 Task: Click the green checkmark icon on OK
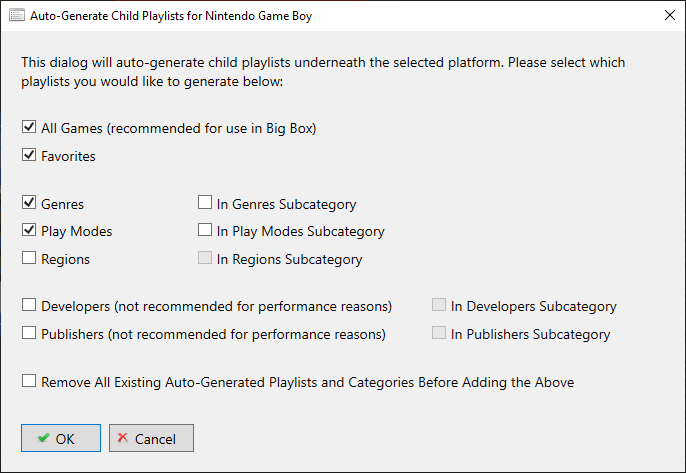coord(43,438)
